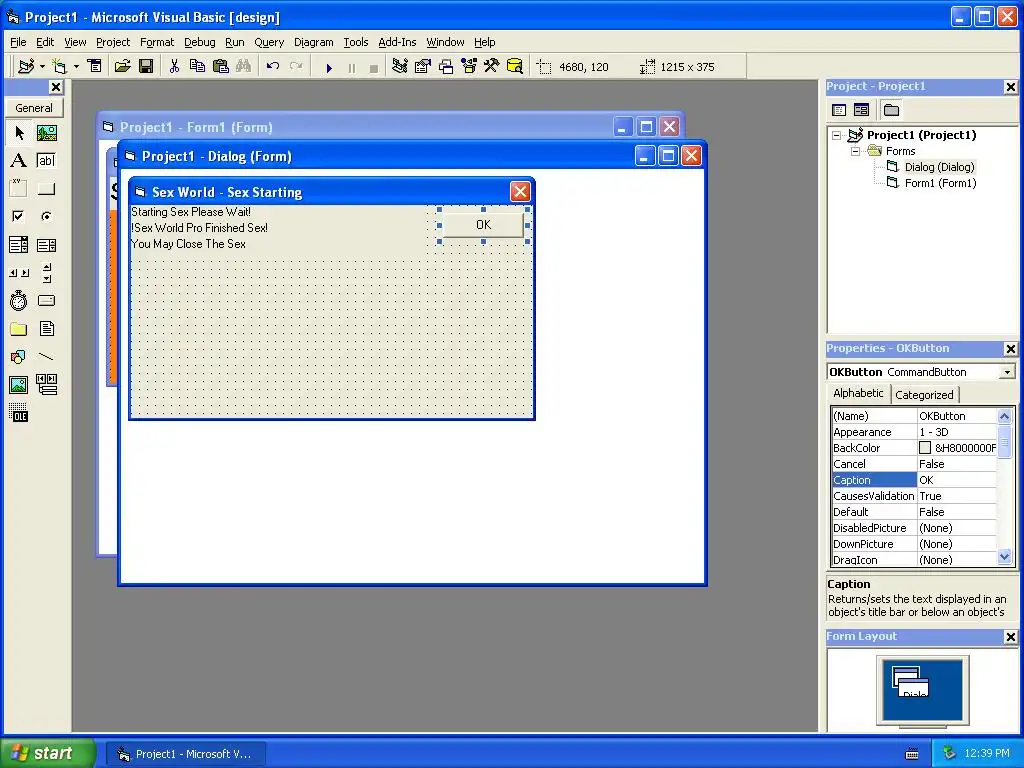Click the Undo toolbar icon
This screenshot has width=1024, height=768.
pos(273,66)
